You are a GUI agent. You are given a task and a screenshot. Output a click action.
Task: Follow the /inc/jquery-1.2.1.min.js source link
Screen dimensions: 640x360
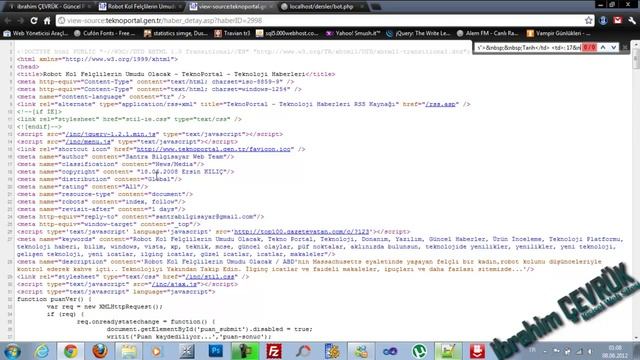110,134
